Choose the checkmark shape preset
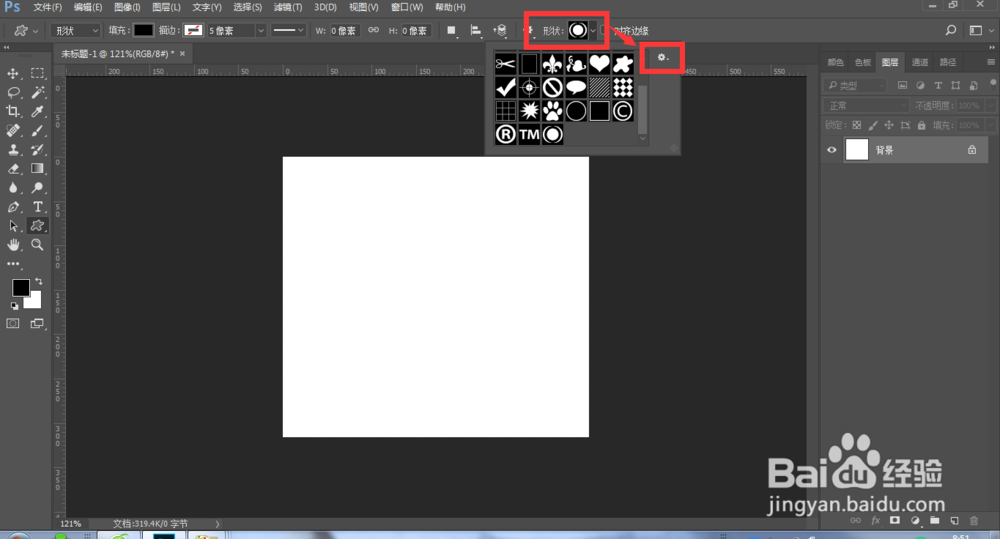 [505, 87]
